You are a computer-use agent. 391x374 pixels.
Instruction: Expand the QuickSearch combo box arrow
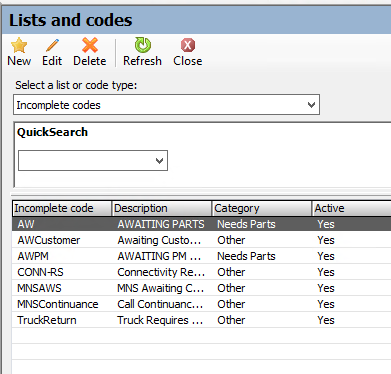pyautogui.click(x=159, y=161)
